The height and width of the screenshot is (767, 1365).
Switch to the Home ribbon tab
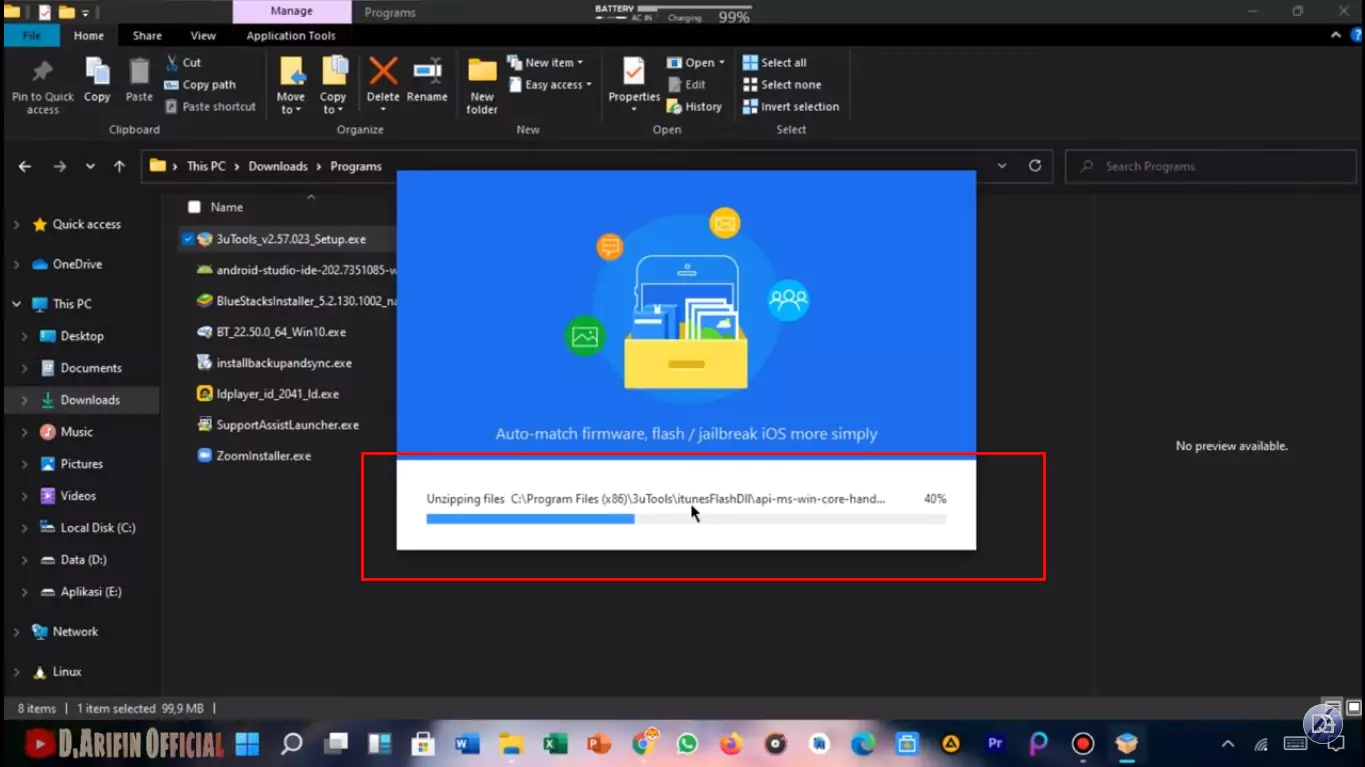(x=88, y=36)
